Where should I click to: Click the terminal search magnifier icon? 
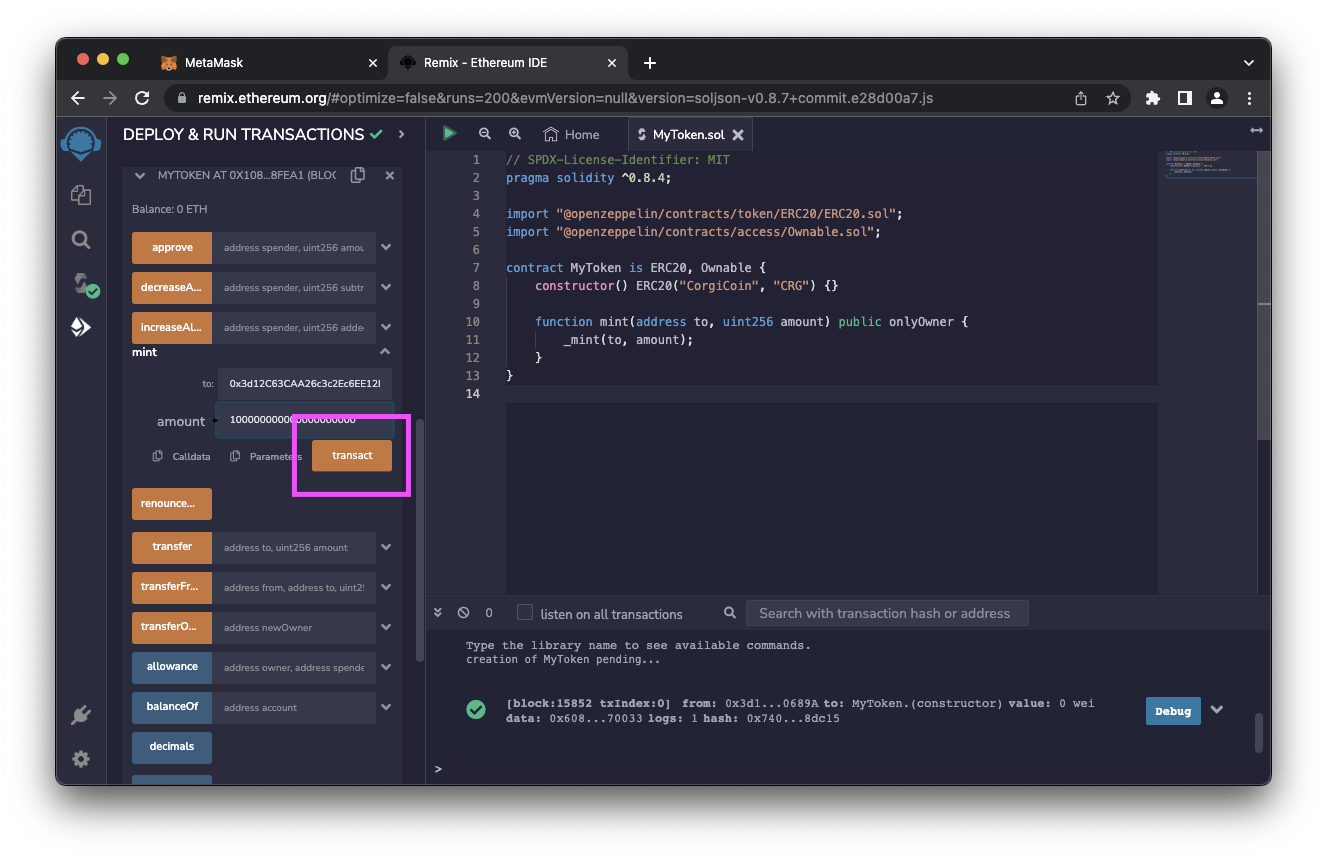pos(730,613)
